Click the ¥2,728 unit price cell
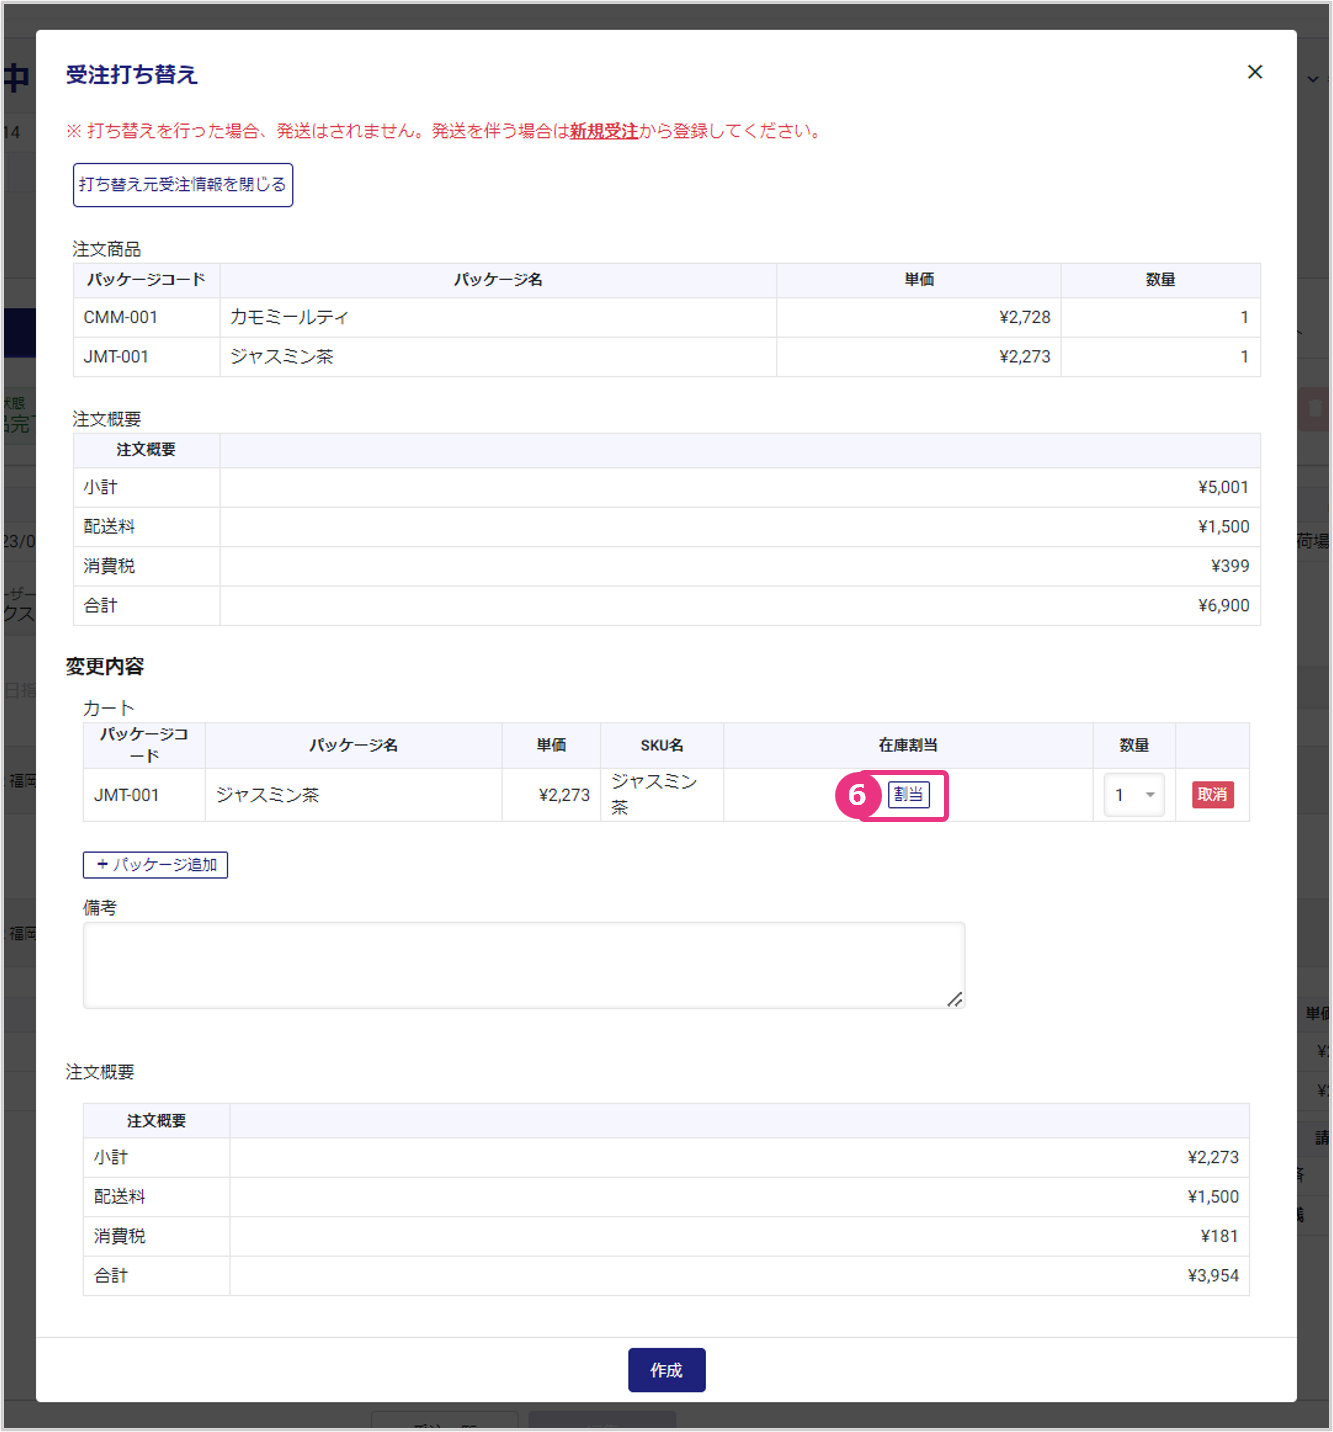The image size is (1333, 1432). [1024, 318]
